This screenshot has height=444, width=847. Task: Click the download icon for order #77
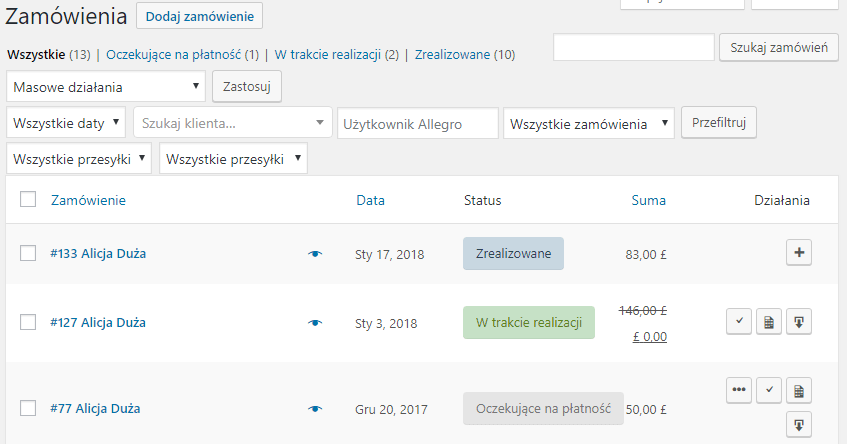[799, 426]
